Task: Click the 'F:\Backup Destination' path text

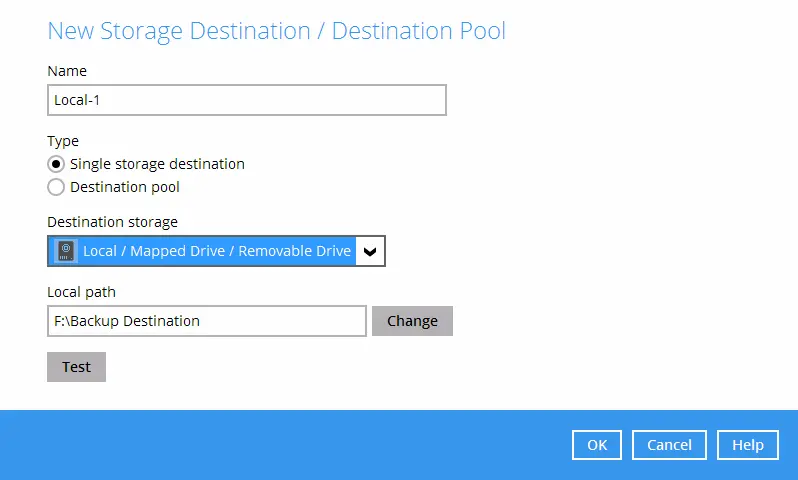Action: [x=127, y=321]
